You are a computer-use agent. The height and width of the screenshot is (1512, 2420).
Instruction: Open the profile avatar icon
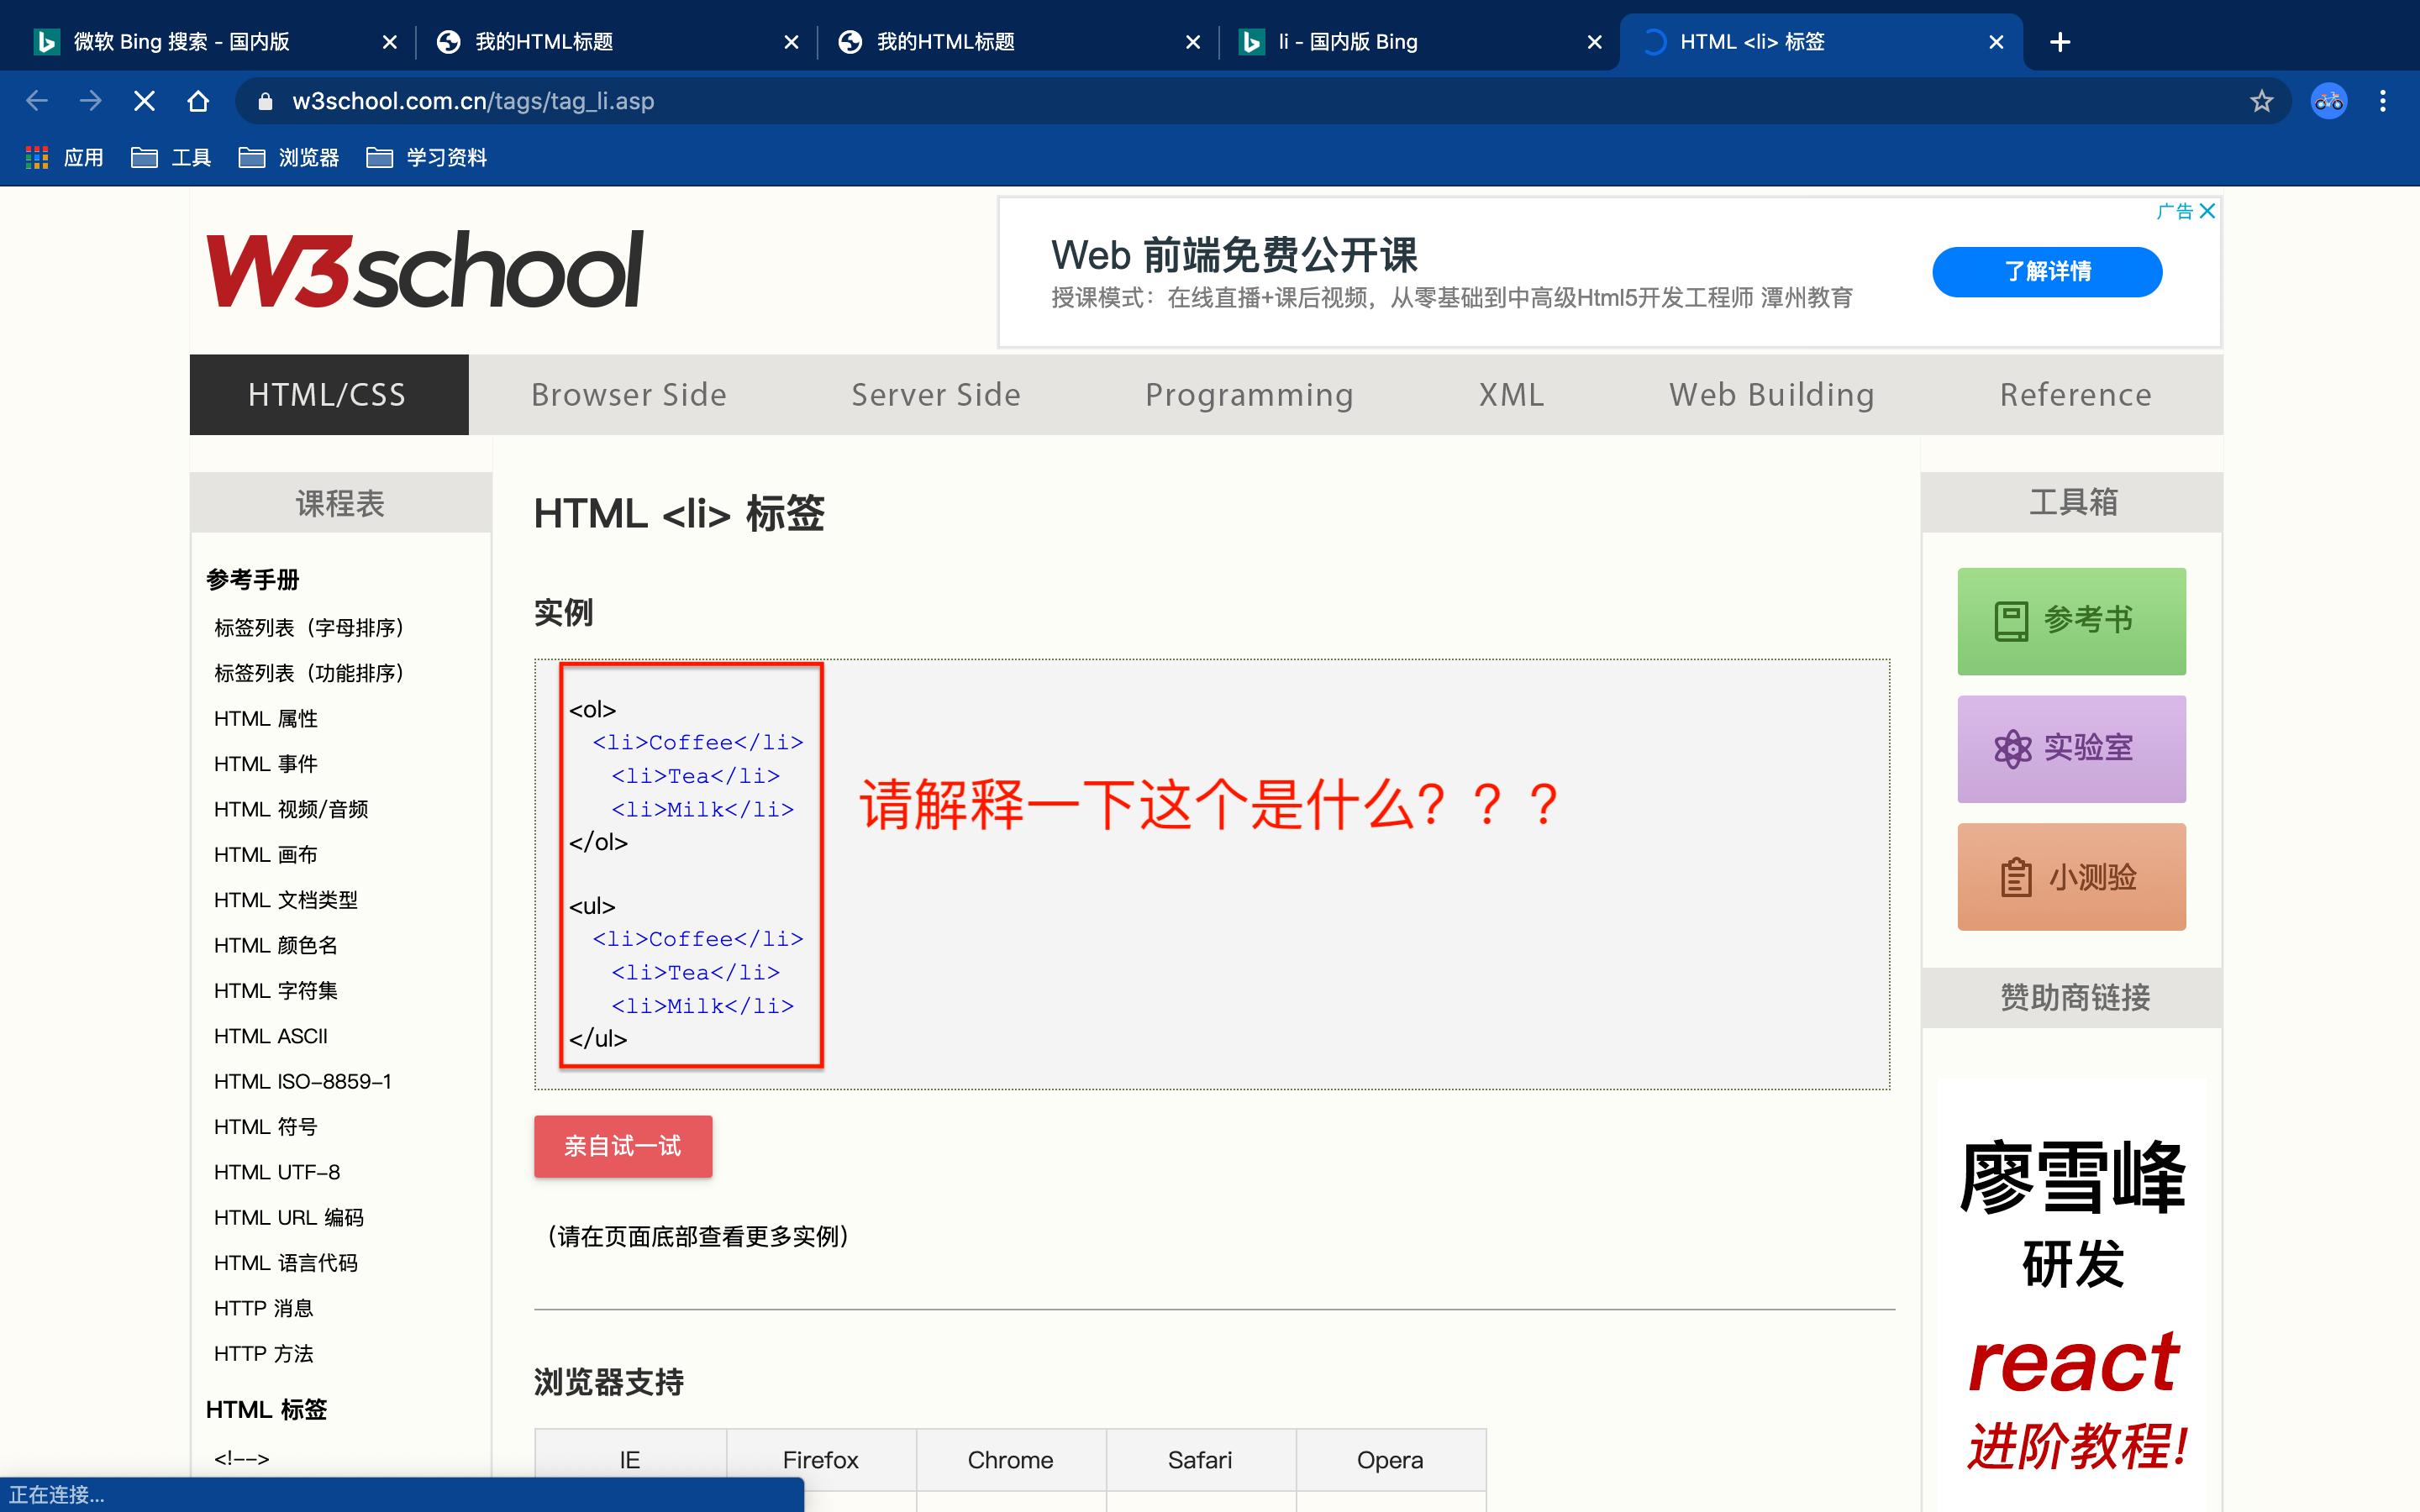2329,101
